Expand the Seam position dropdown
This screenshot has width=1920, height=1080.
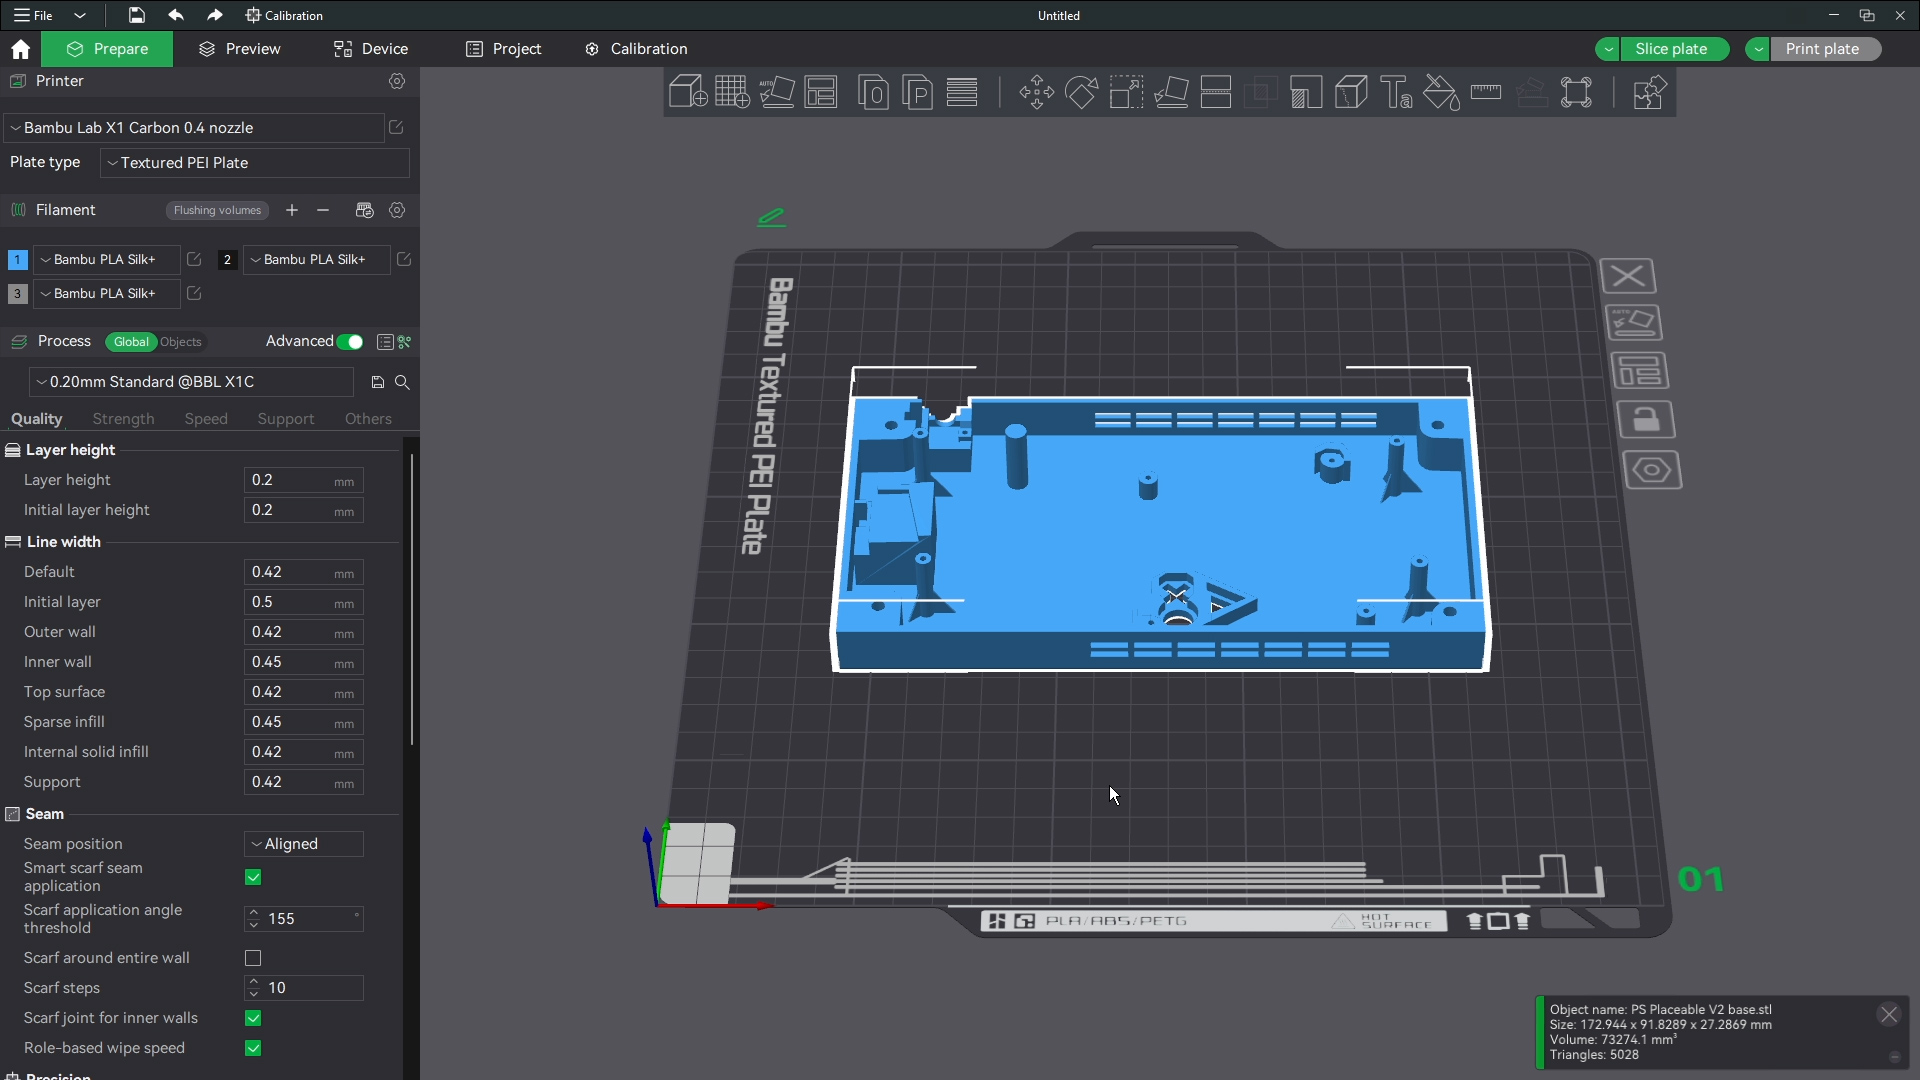point(303,844)
